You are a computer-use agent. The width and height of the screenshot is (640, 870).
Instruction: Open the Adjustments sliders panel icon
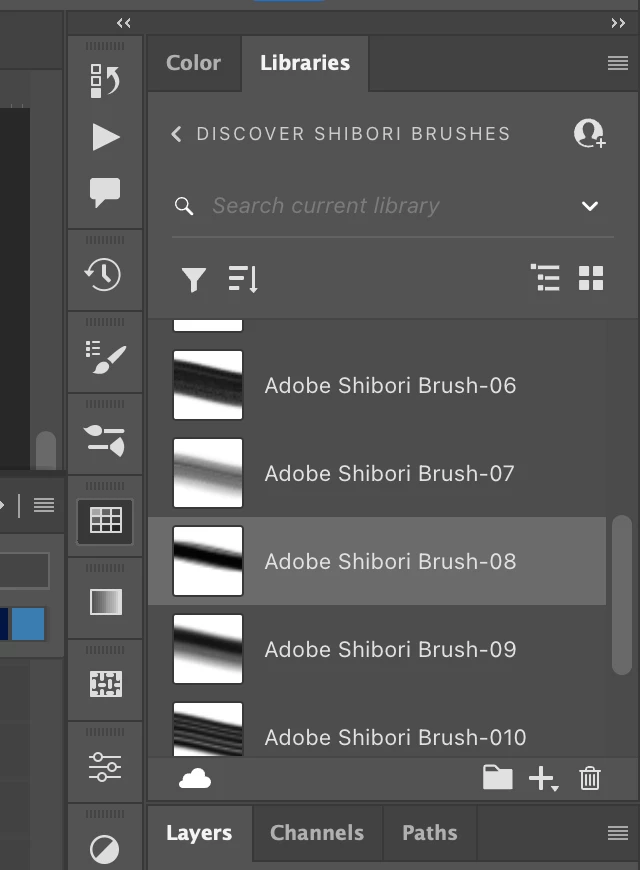pyautogui.click(x=105, y=766)
